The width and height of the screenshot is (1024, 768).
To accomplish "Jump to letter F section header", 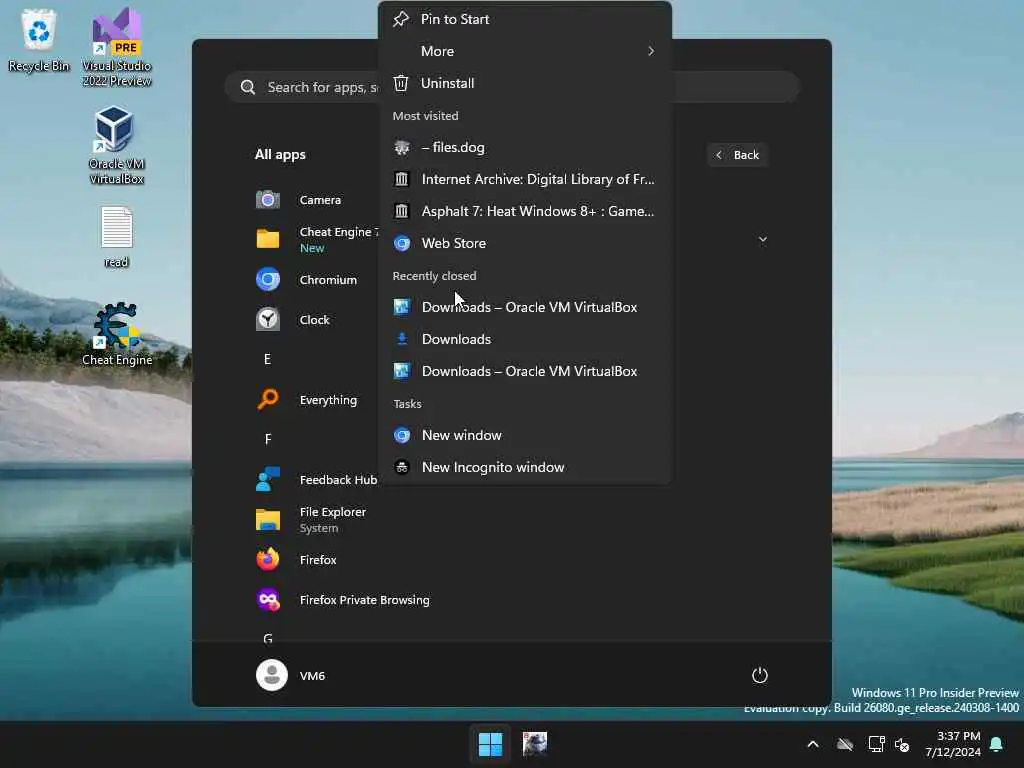I will 267,439.
